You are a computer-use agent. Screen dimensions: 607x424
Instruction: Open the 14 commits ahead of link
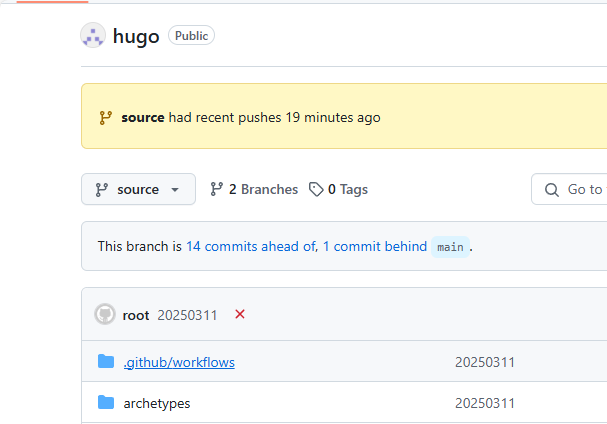252,246
